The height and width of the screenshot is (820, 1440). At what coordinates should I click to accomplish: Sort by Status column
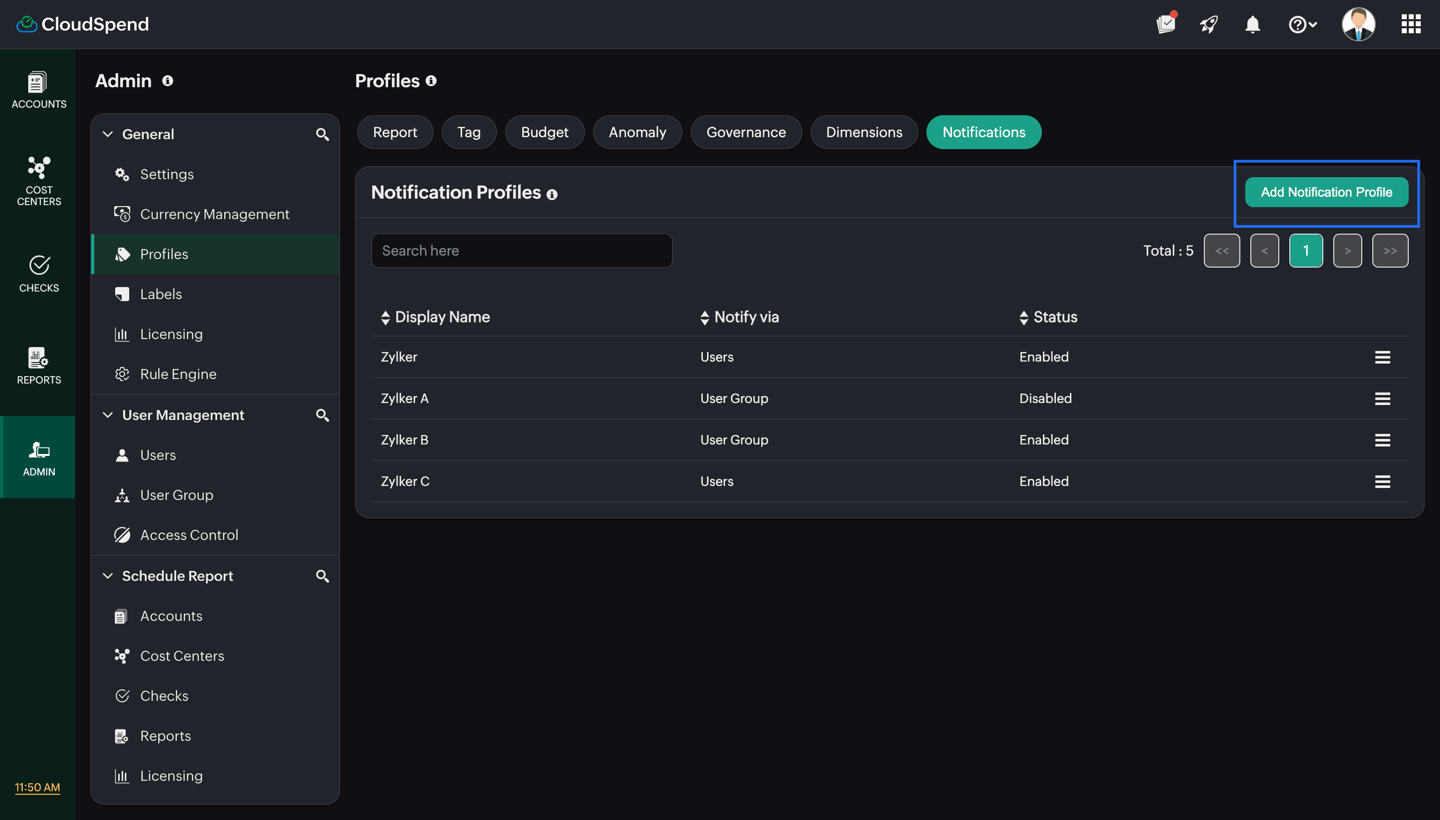pos(1048,317)
